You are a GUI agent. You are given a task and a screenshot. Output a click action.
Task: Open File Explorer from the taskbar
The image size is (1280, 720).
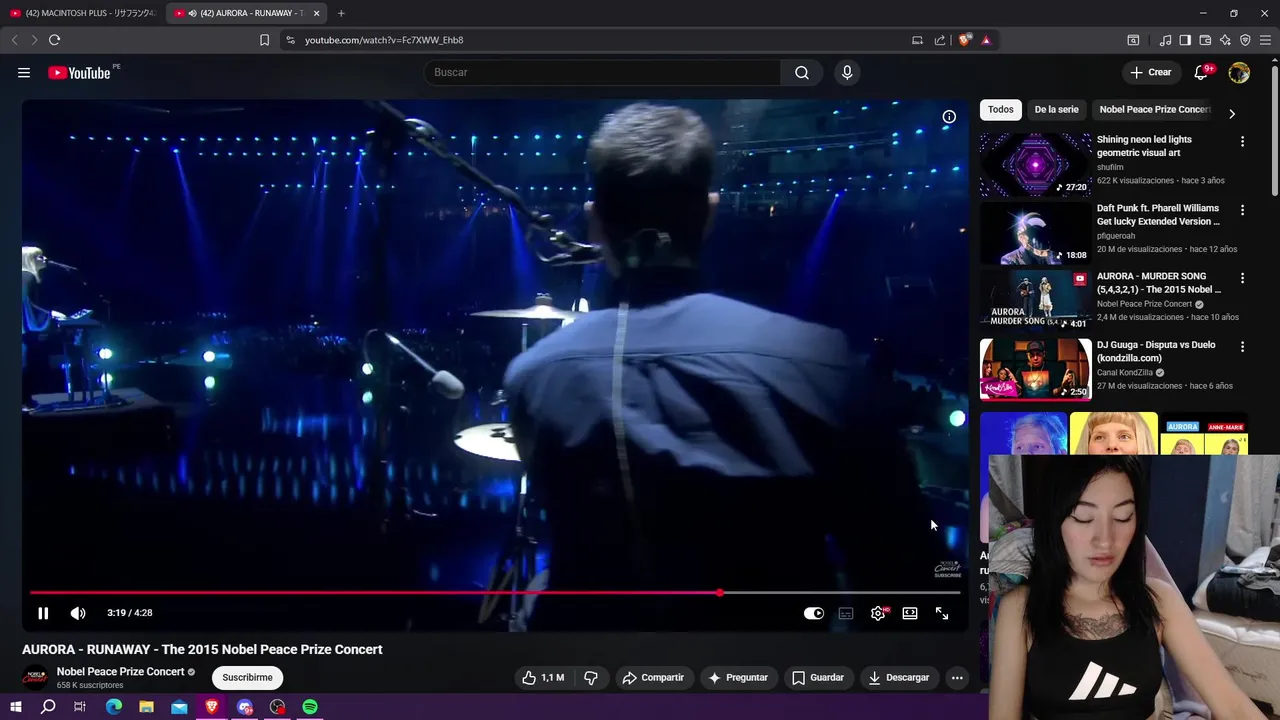(x=146, y=707)
